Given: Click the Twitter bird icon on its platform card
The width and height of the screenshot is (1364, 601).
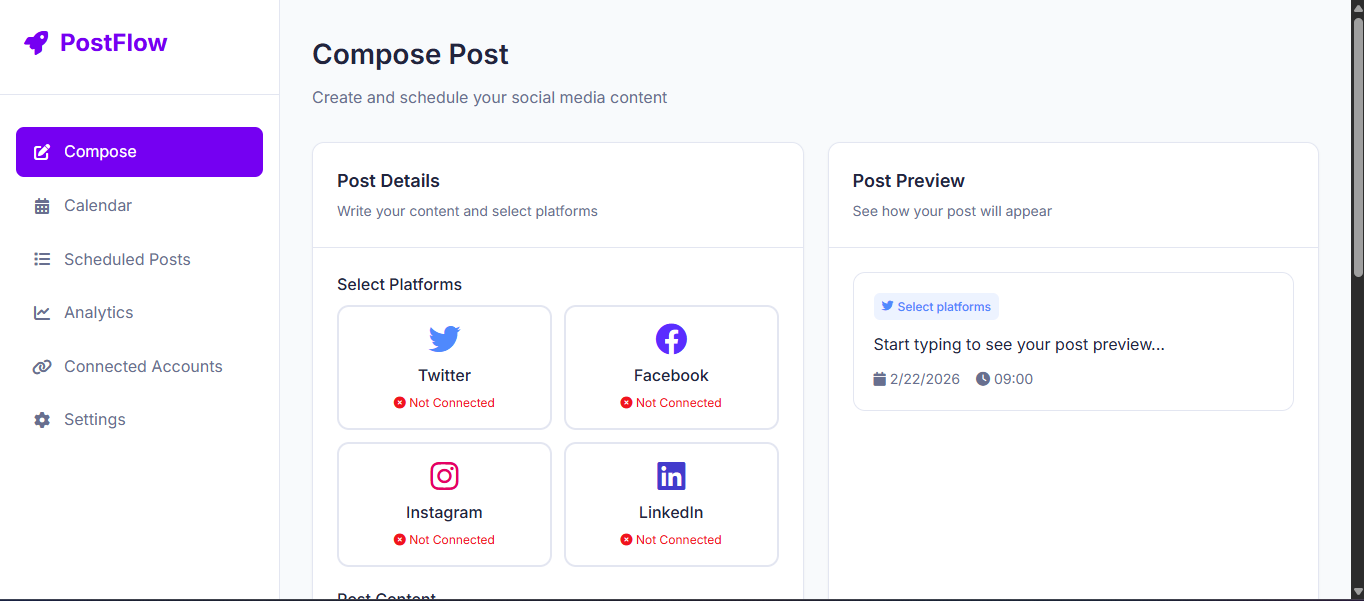Looking at the screenshot, I should [x=444, y=339].
